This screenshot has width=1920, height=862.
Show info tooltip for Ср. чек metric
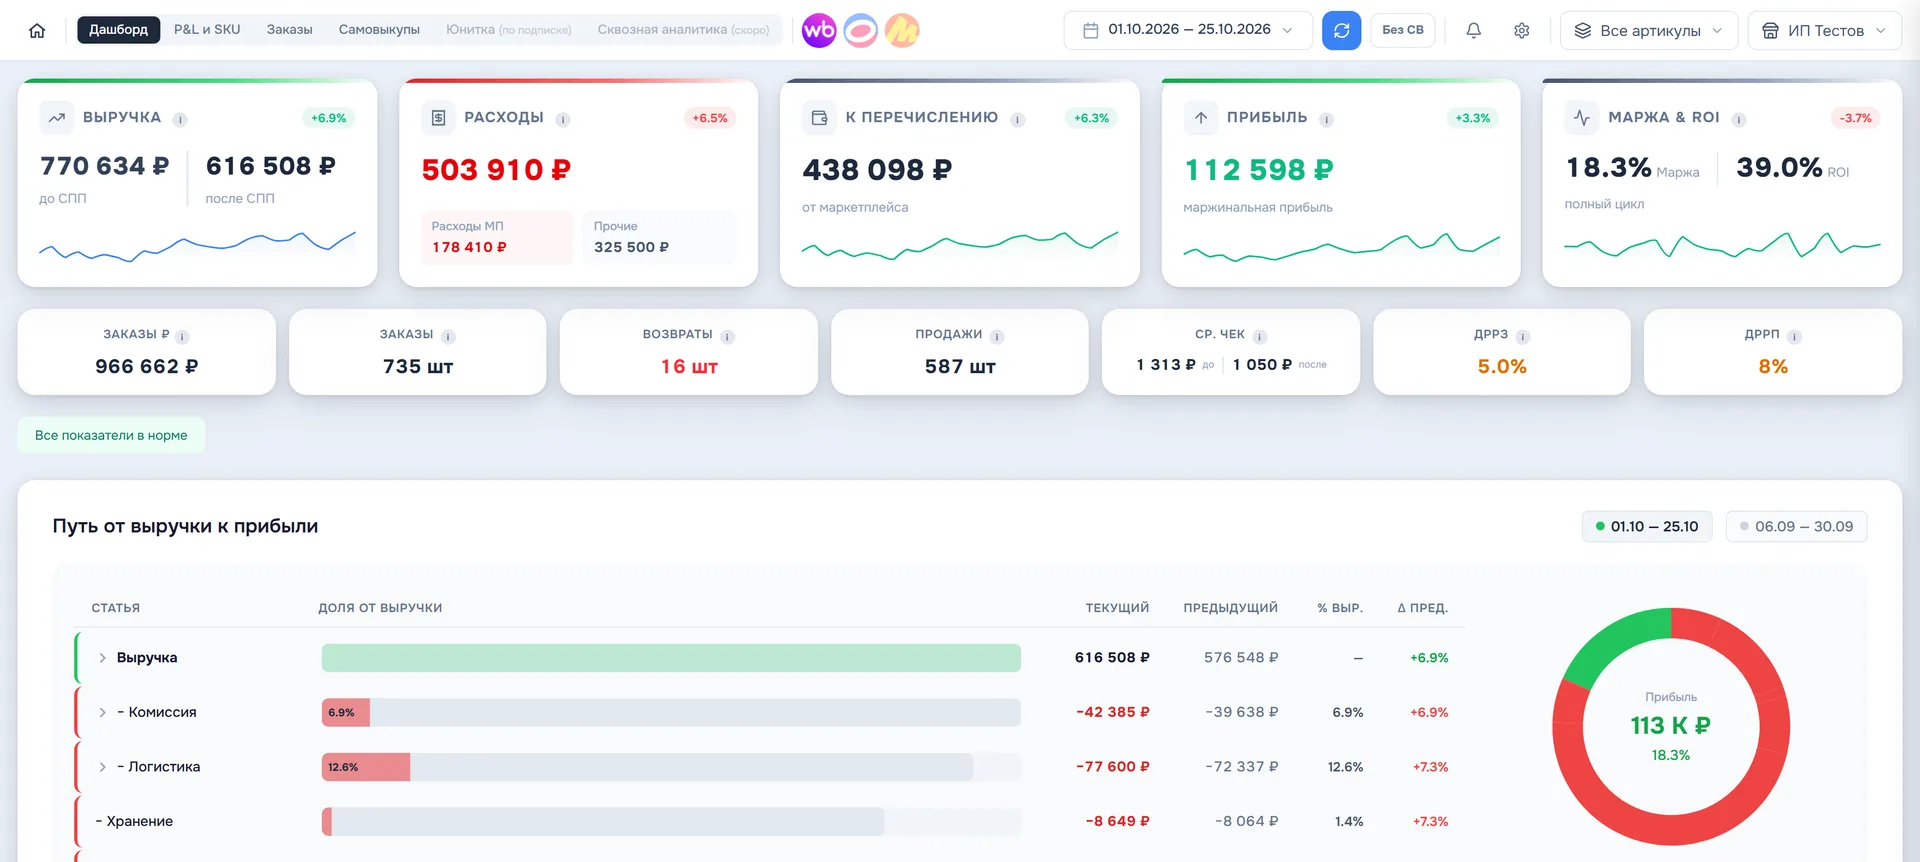coord(1260,336)
